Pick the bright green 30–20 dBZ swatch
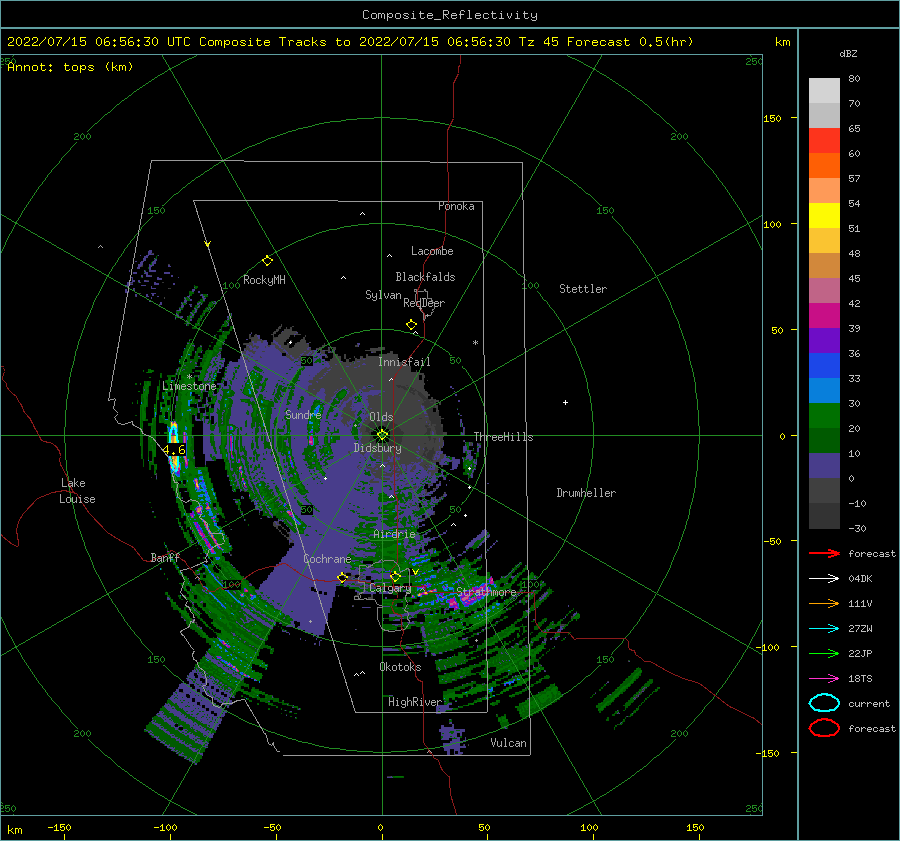This screenshot has width=900, height=841. click(x=824, y=416)
